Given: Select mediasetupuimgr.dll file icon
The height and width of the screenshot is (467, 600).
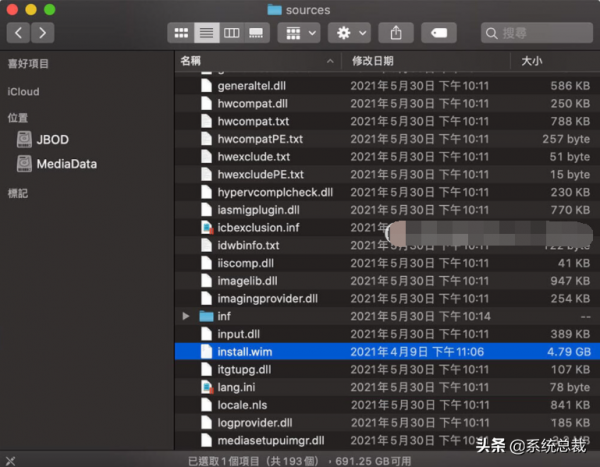Looking at the screenshot, I should coord(206,441).
